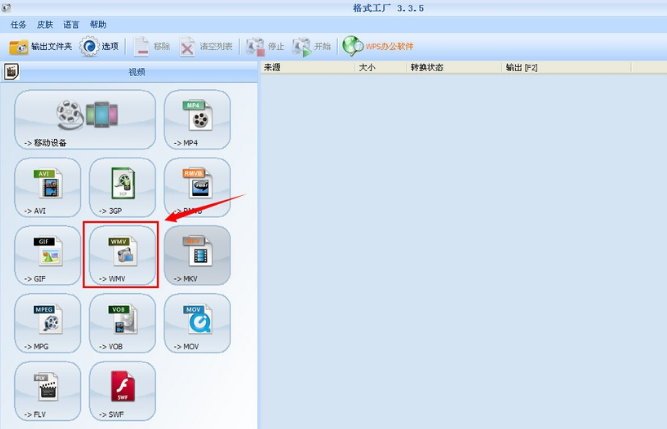Sort by the 来源 (Source) column header
The width and height of the screenshot is (667, 429).
click(308, 67)
